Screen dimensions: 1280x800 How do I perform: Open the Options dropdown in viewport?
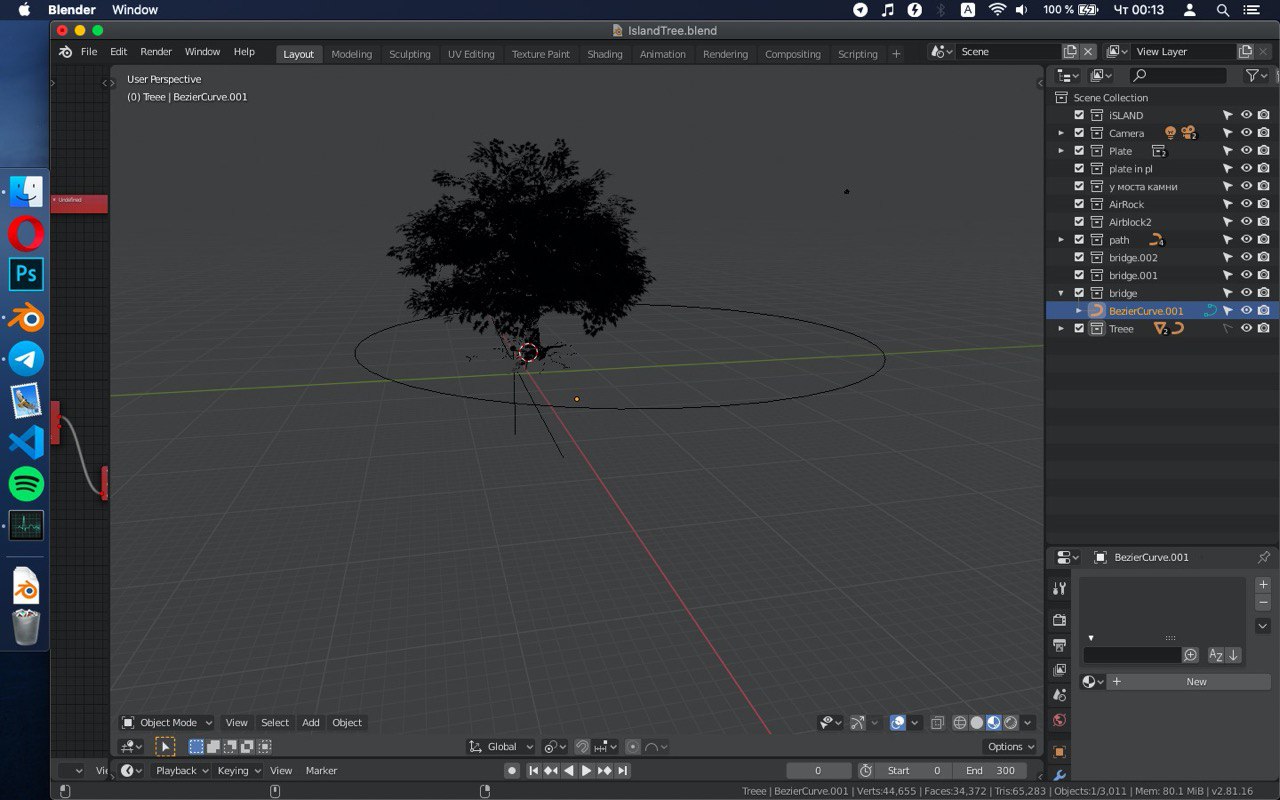click(x=1010, y=746)
